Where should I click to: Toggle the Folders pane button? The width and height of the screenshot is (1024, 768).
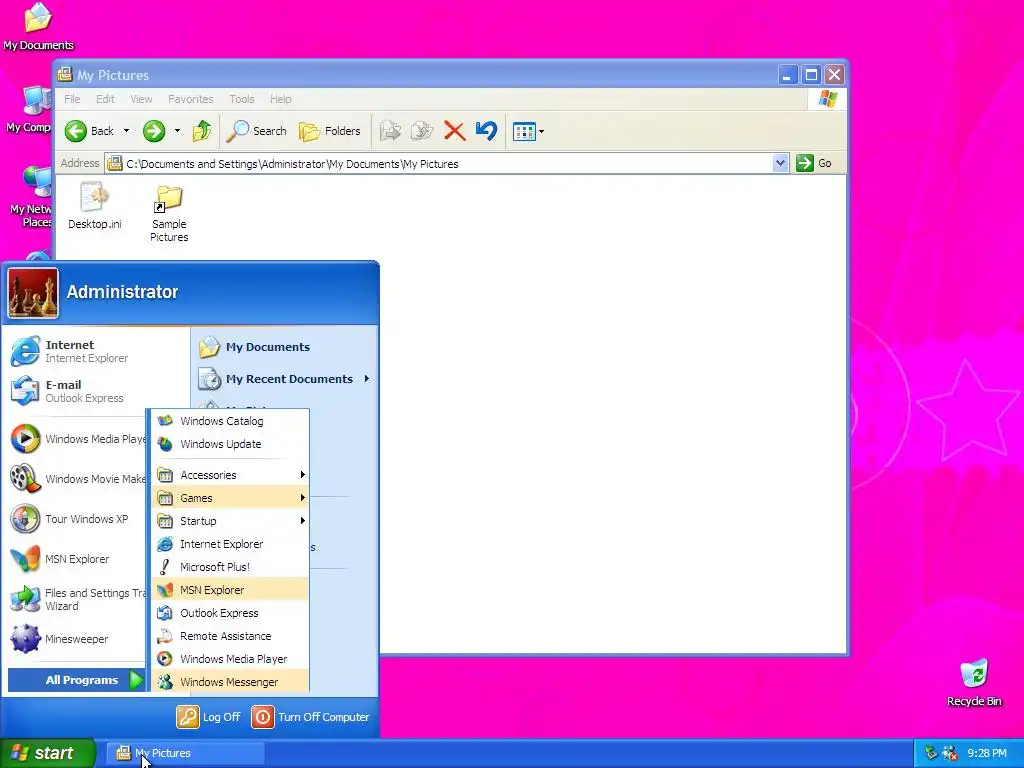tap(330, 131)
